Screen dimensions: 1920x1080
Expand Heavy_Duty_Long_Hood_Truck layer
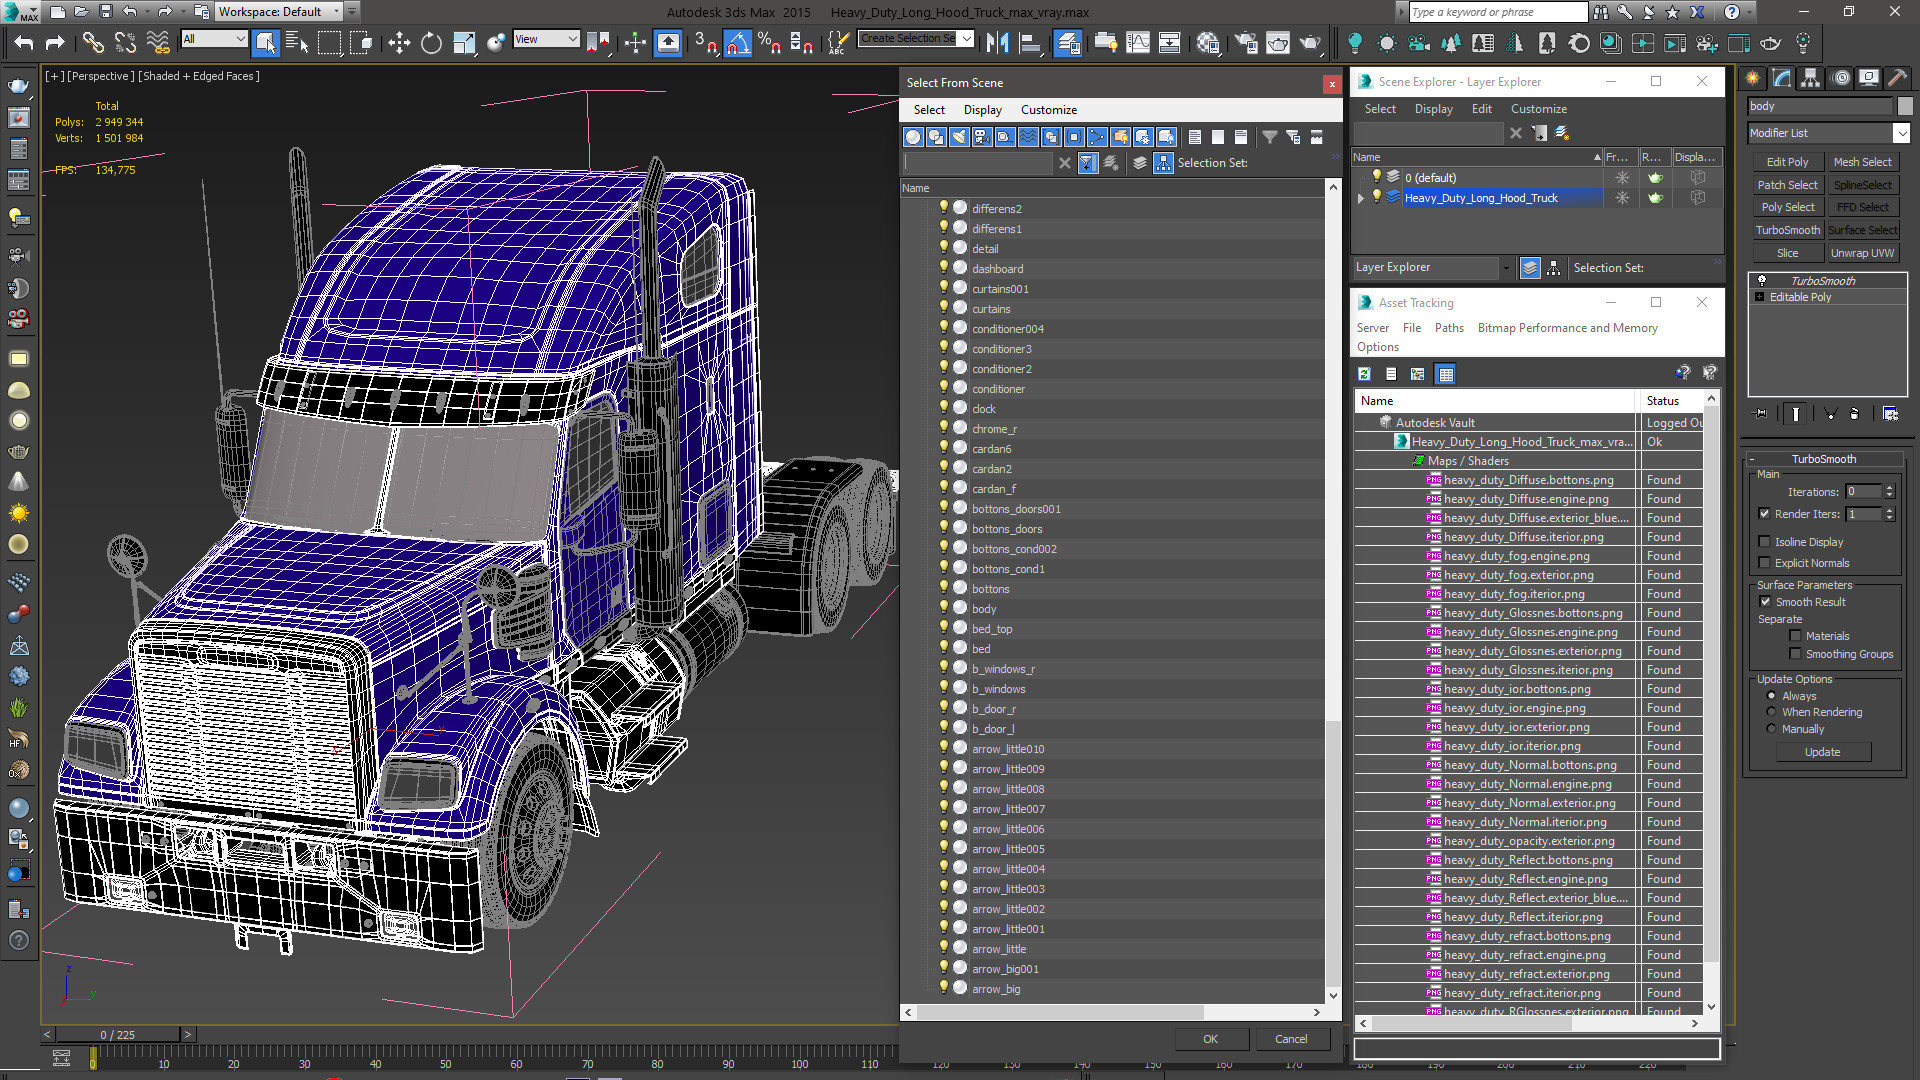[1361, 198]
